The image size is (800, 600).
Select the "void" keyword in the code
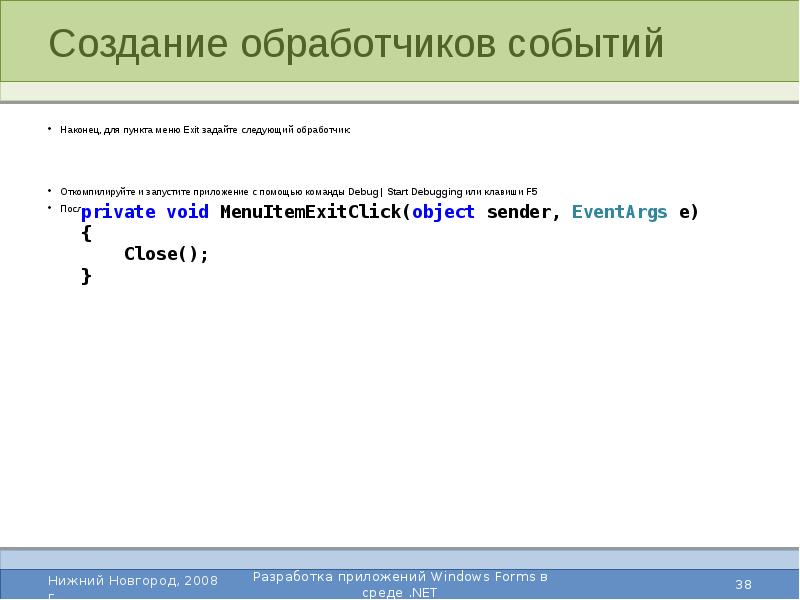pyautogui.click(x=188, y=212)
